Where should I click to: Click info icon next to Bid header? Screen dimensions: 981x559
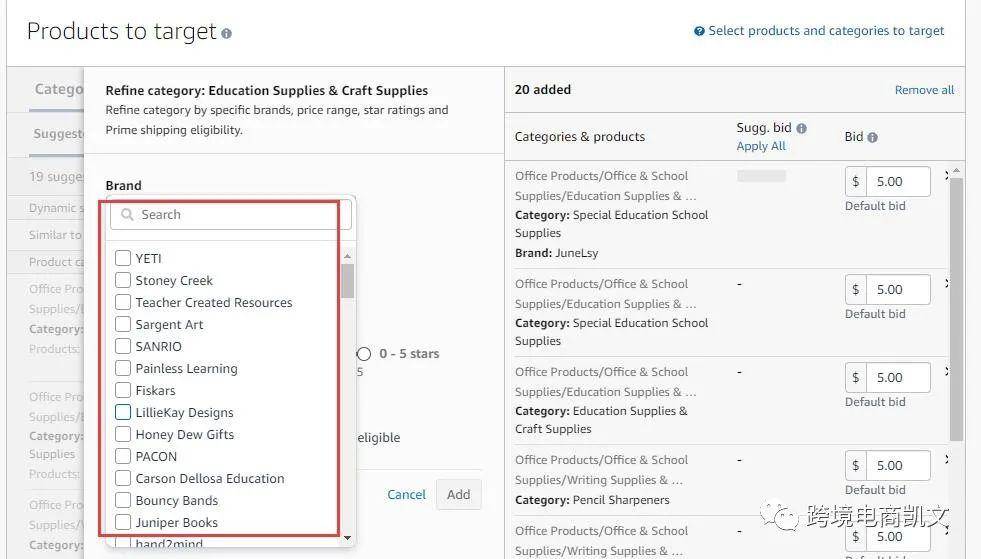point(872,137)
